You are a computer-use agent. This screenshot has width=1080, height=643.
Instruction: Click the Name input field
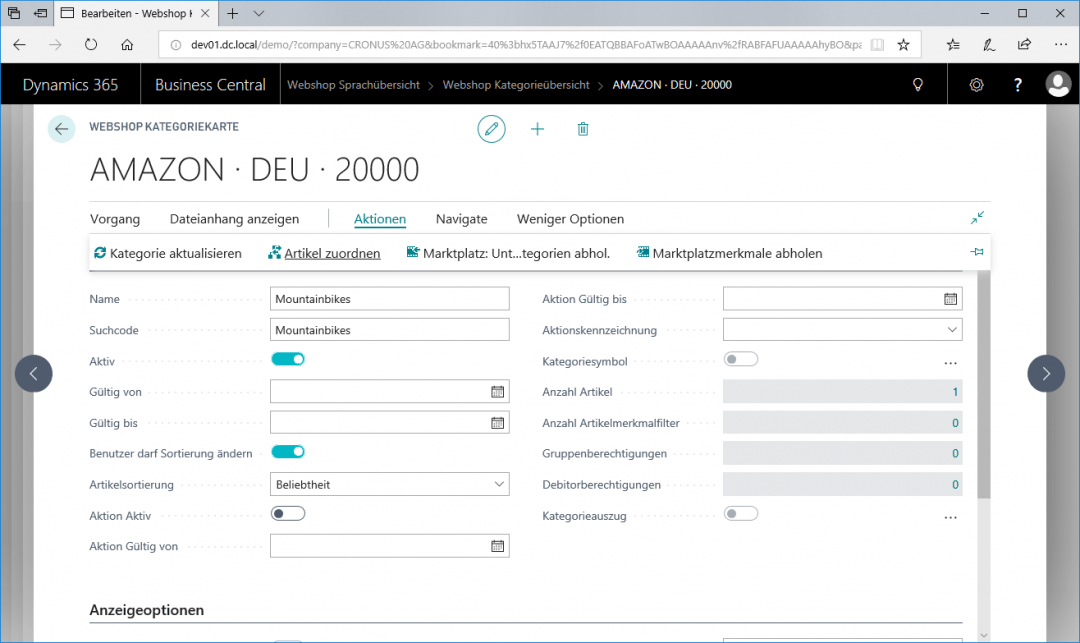(x=390, y=299)
